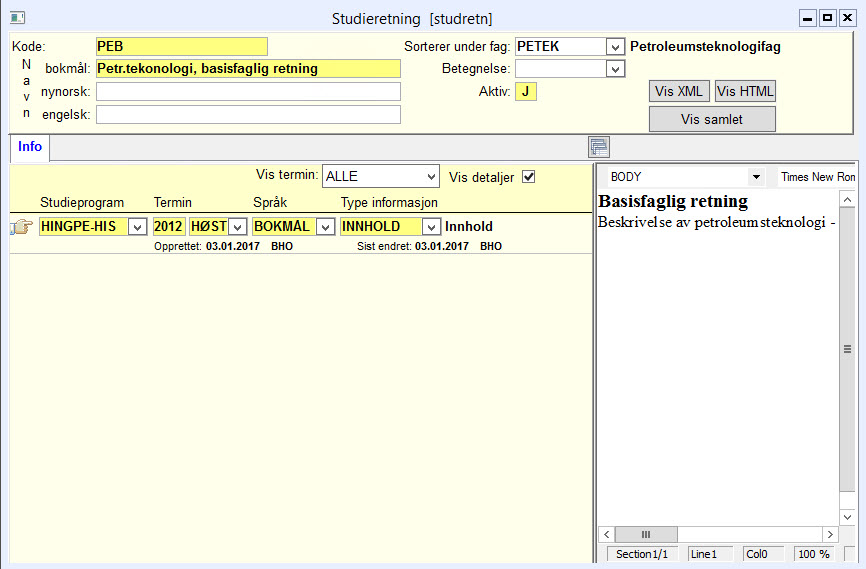
Task: Click the Type informasjon column header
Action: 389,203
